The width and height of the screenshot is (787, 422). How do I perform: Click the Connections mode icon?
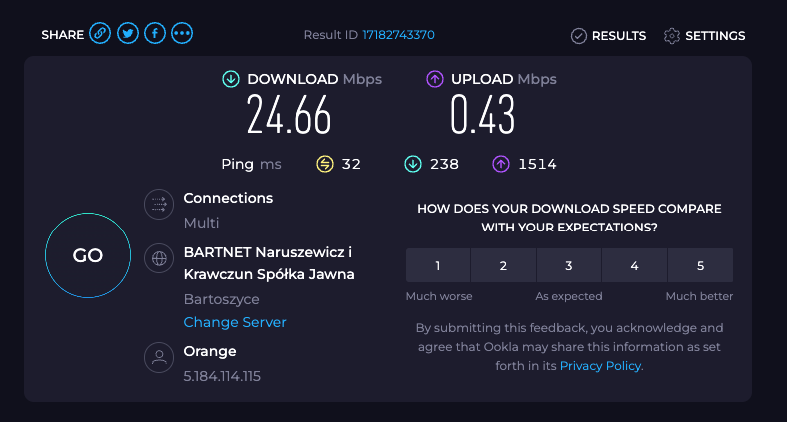pyautogui.click(x=159, y=204)
